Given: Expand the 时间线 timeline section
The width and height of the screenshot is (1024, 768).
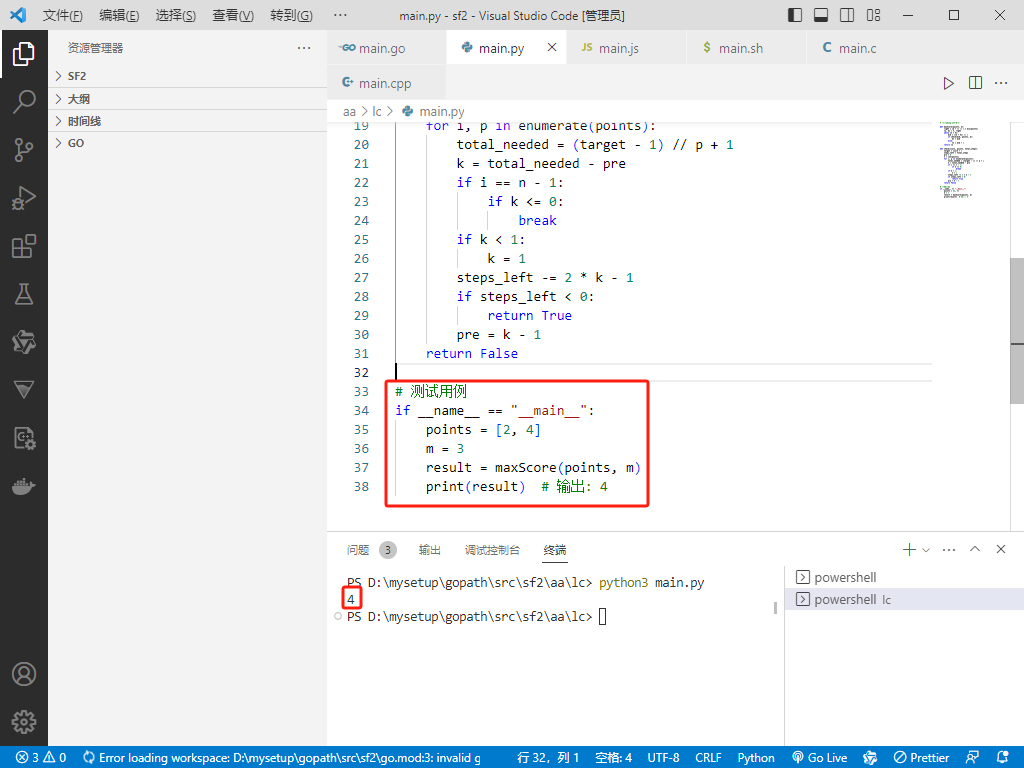Looking at the screenshot, I should [x=187, y=121].
